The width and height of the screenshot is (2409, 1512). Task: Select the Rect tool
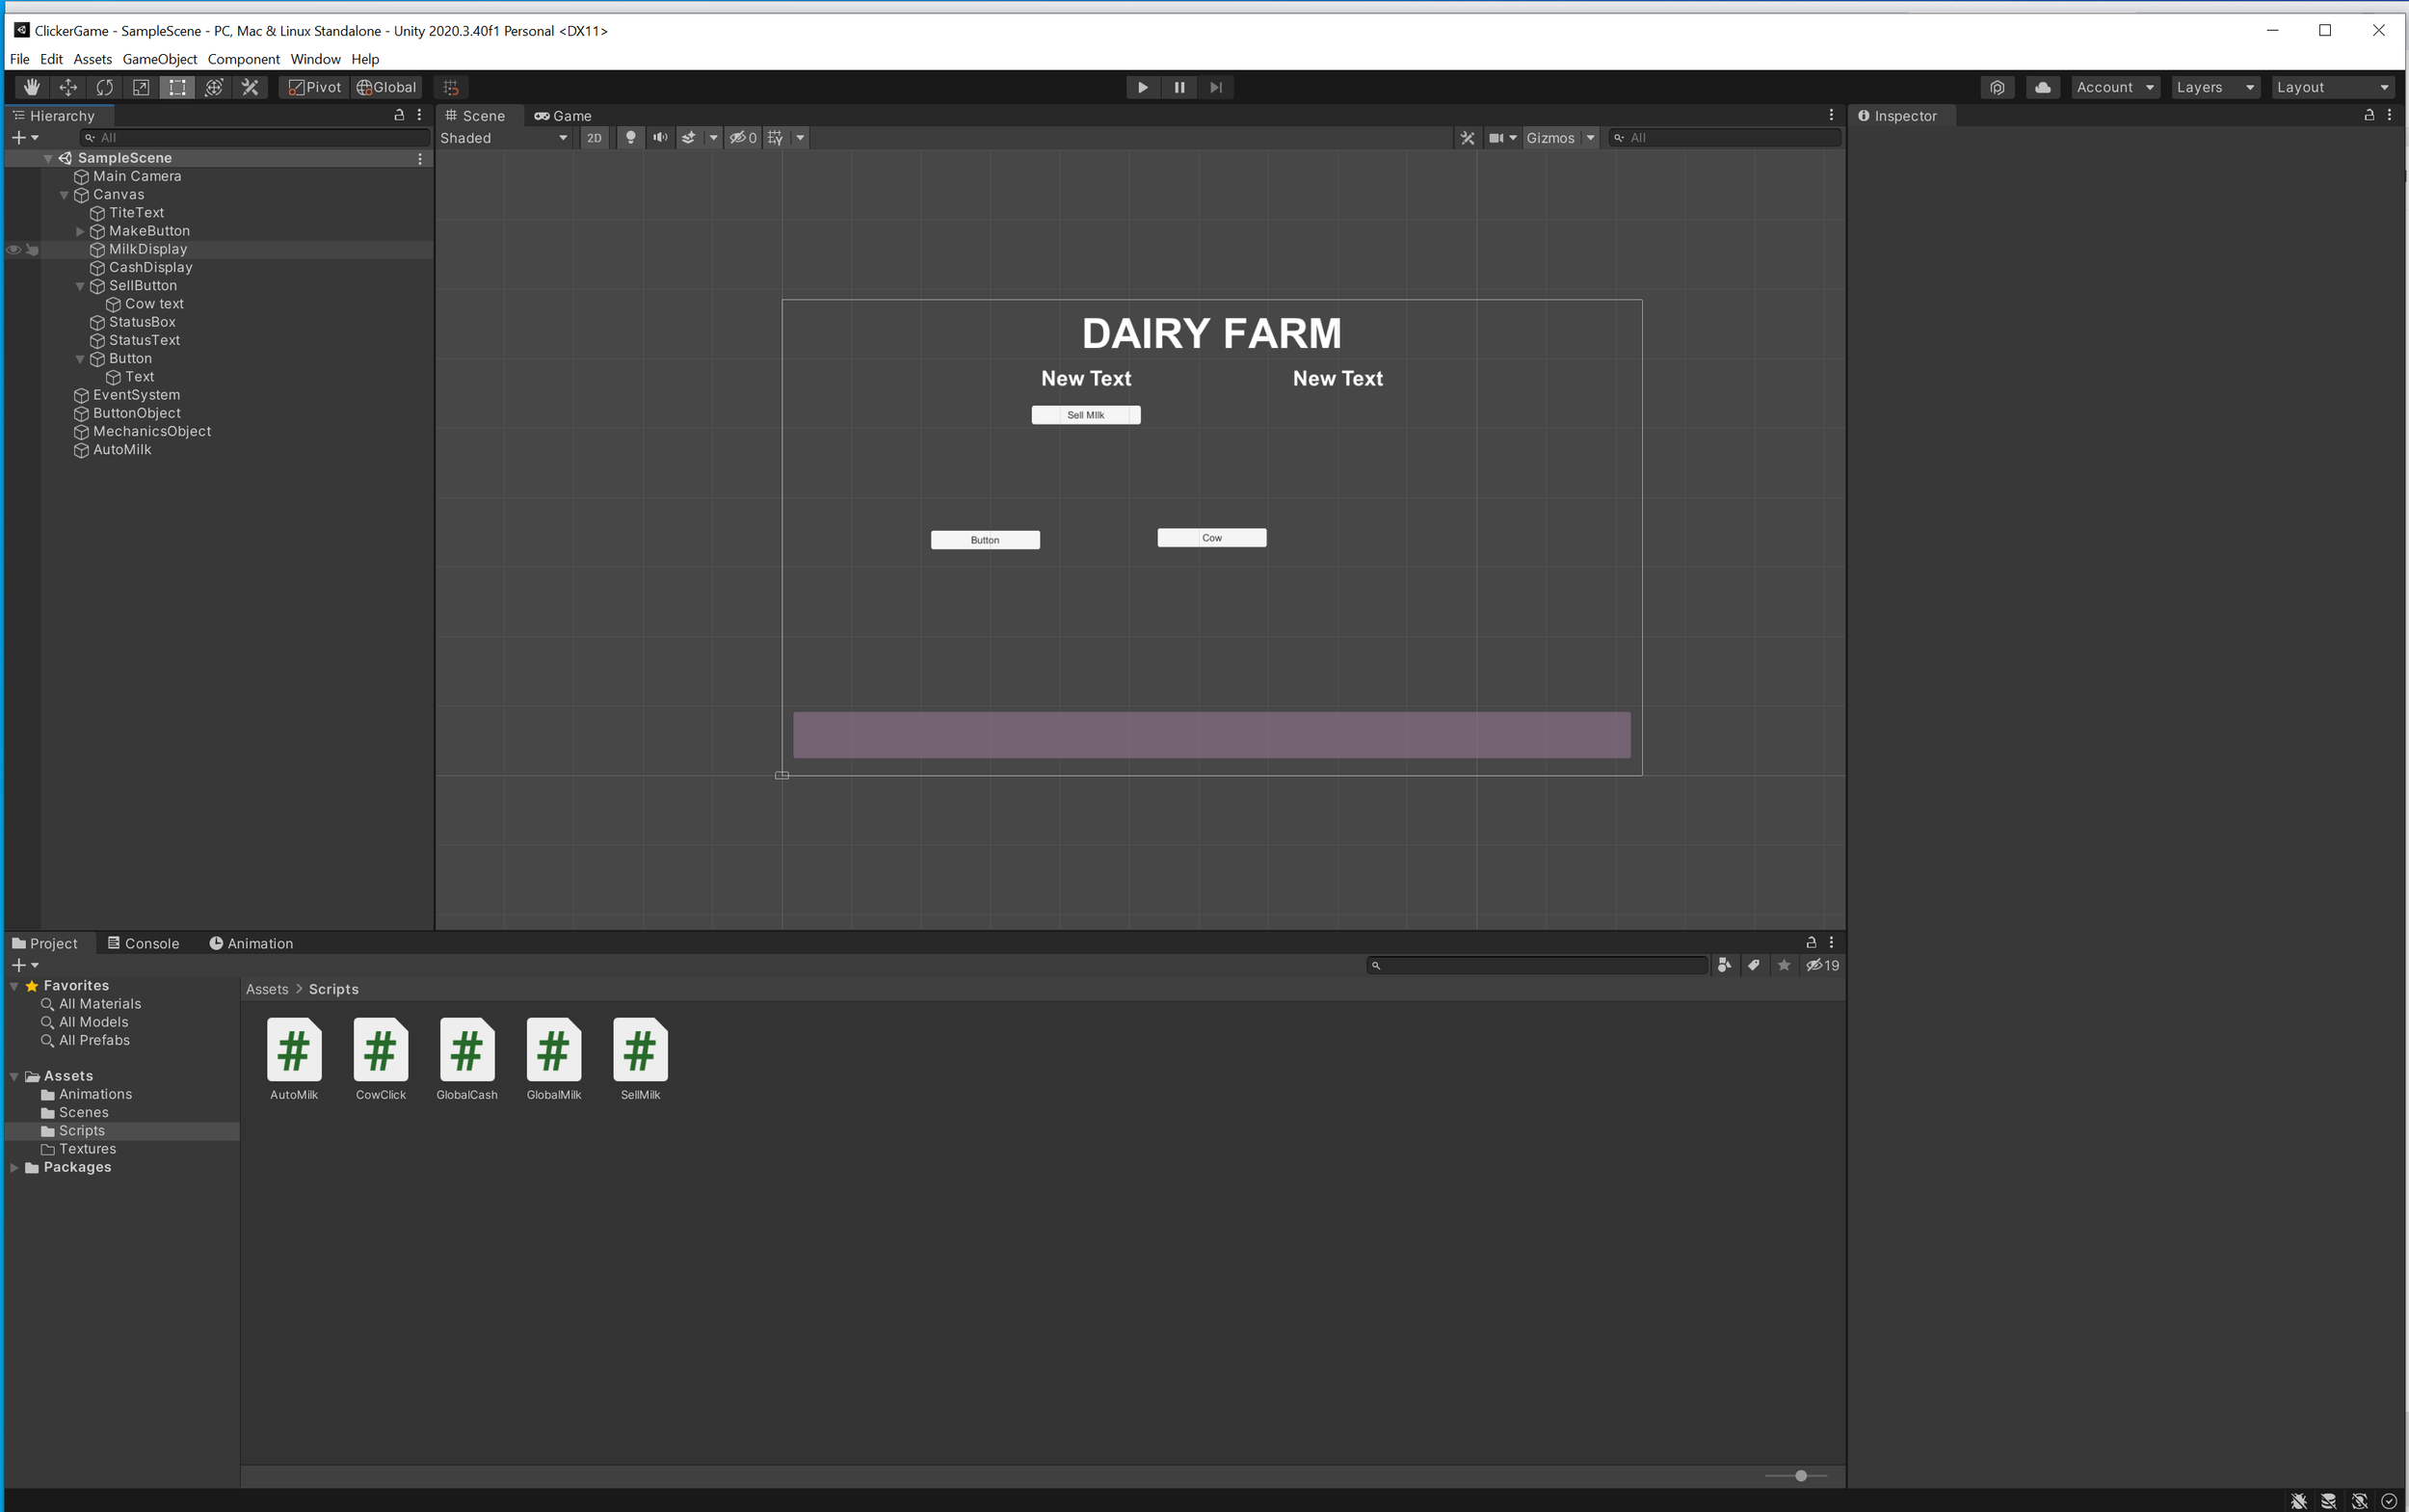pos(177,87)
